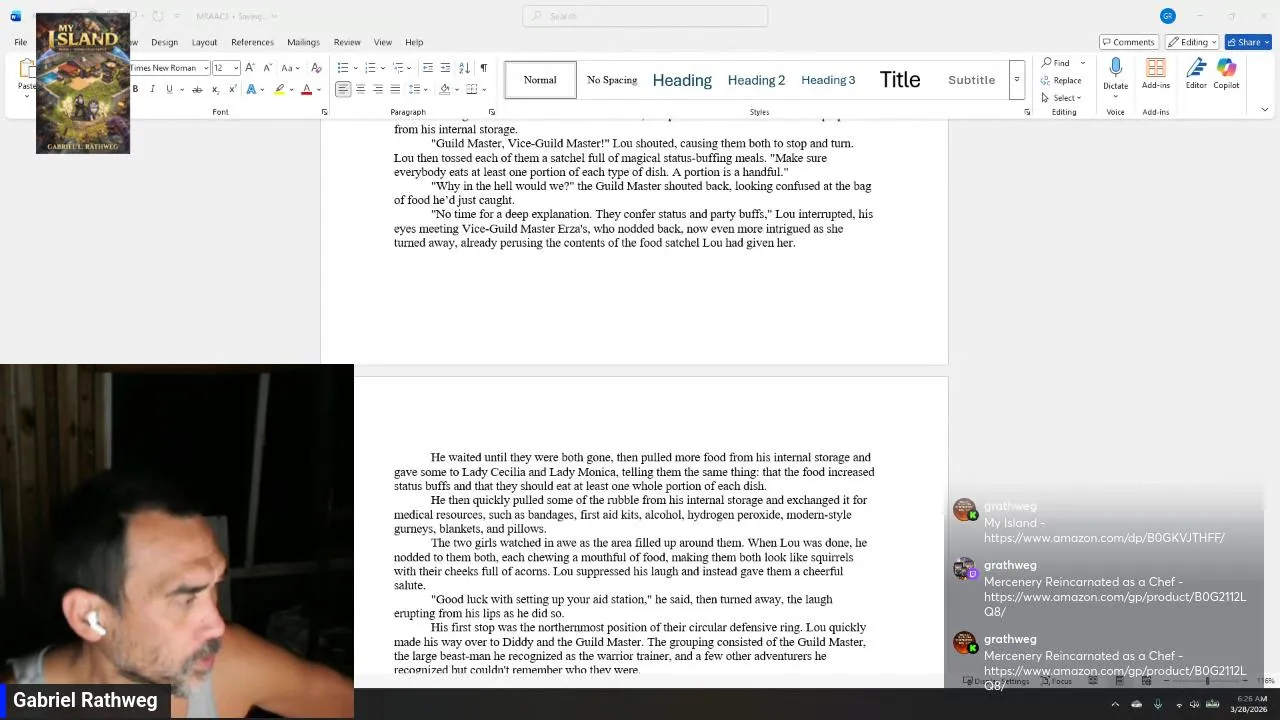The height and width of the screenshot is (720, 1280).
Task: Apply numbered list icon
Action: coord(370,68)
